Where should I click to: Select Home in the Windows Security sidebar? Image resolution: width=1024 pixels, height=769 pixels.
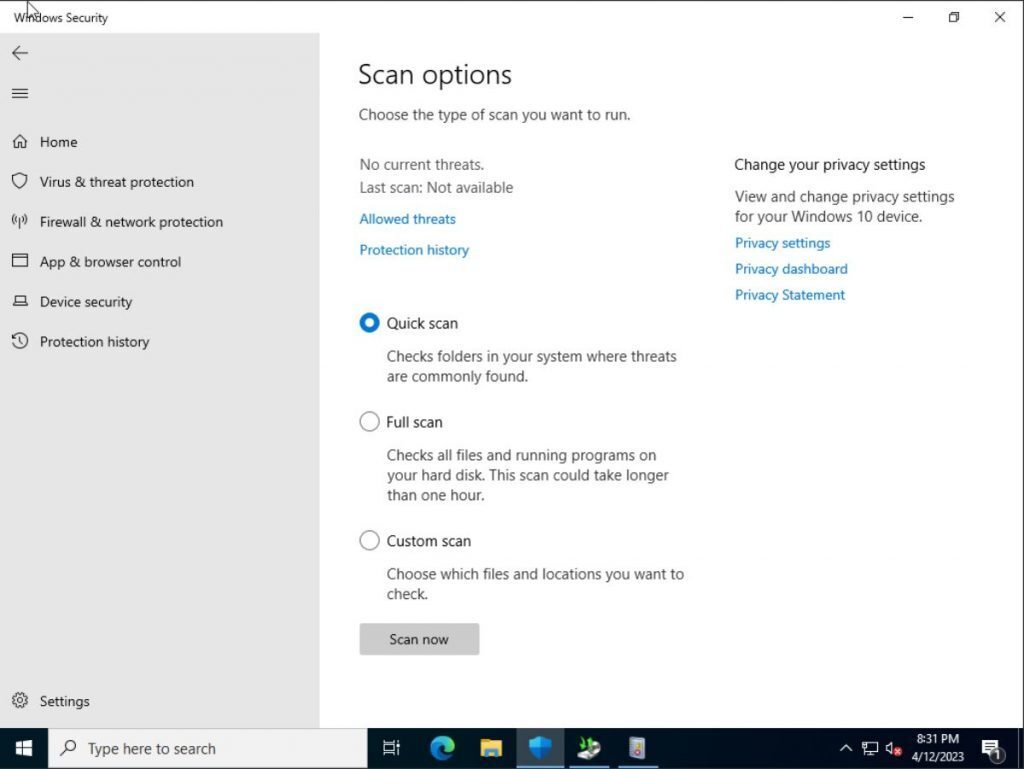(58, 141)
